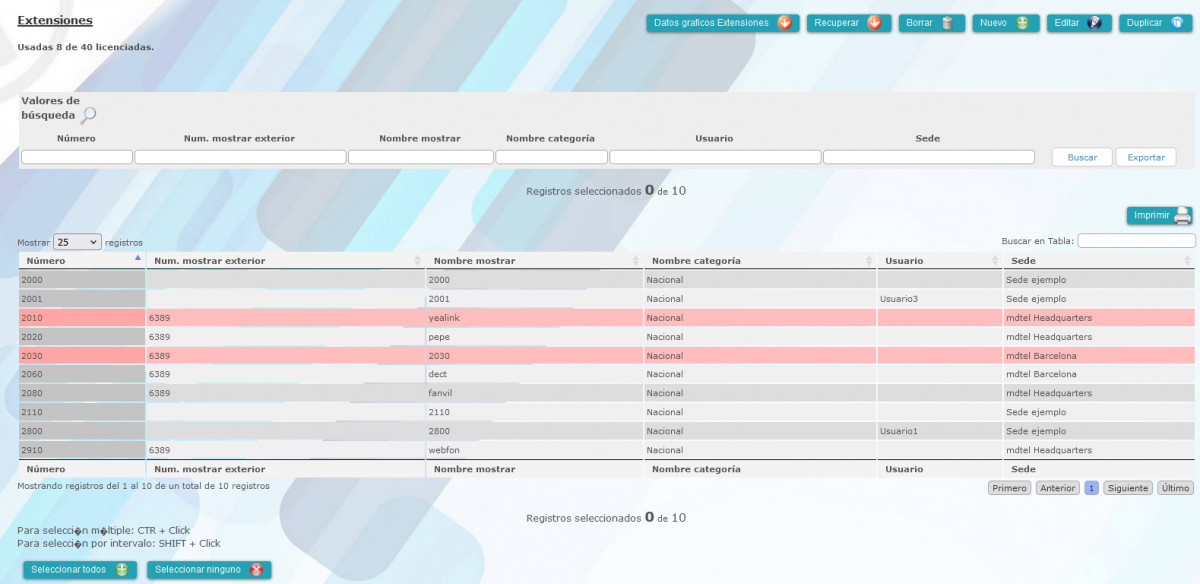Click the Duplicar button
The image size is (1200, 584).
pyautogui.click(x=1155, y=23)
